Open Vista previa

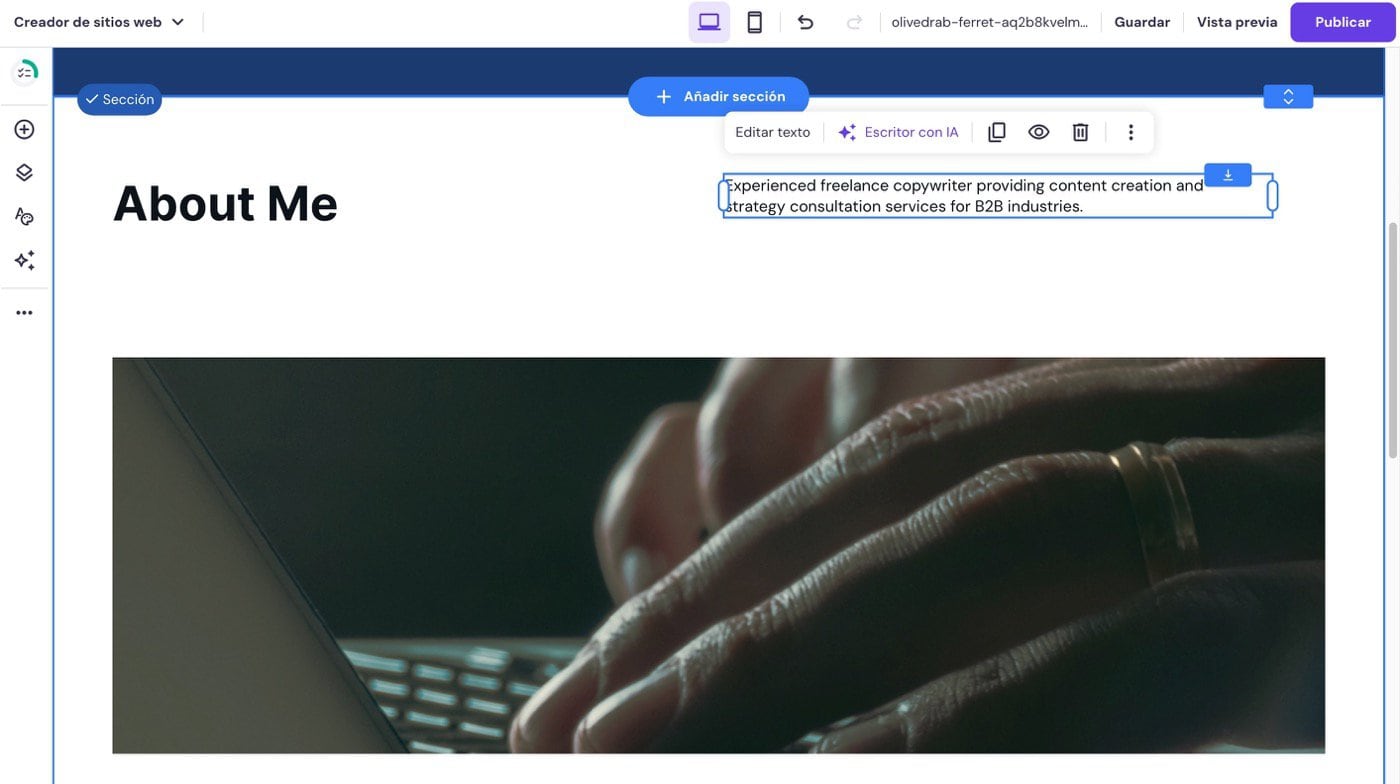click(1237, 22)
